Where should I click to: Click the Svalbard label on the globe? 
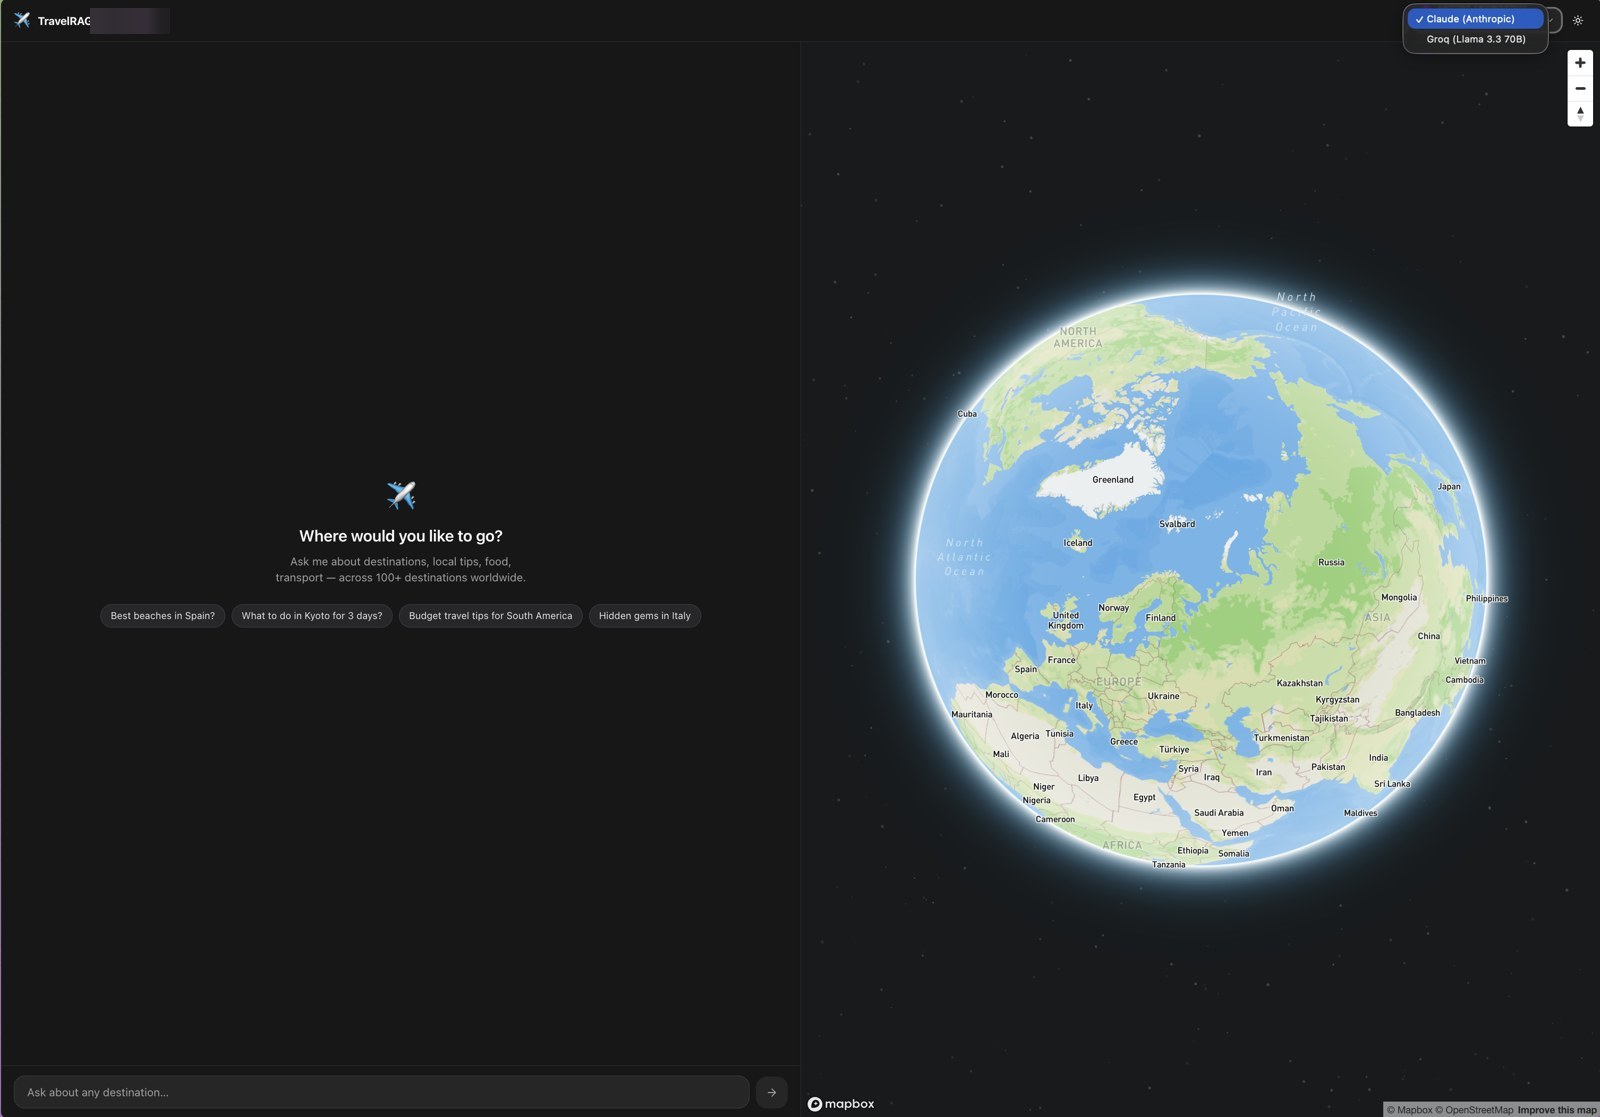pos(1177,524)
